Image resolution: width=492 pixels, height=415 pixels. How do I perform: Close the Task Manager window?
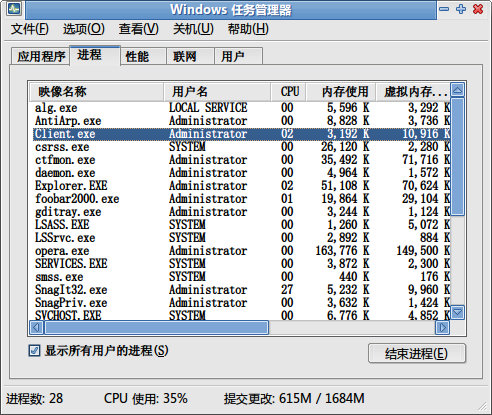478,9
